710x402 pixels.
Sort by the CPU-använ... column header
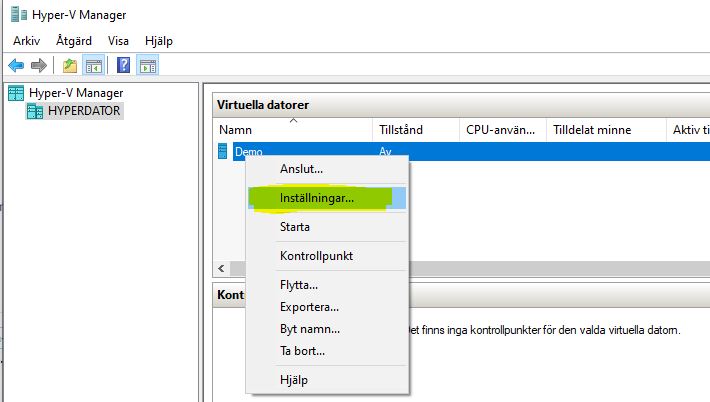(503, 130)
